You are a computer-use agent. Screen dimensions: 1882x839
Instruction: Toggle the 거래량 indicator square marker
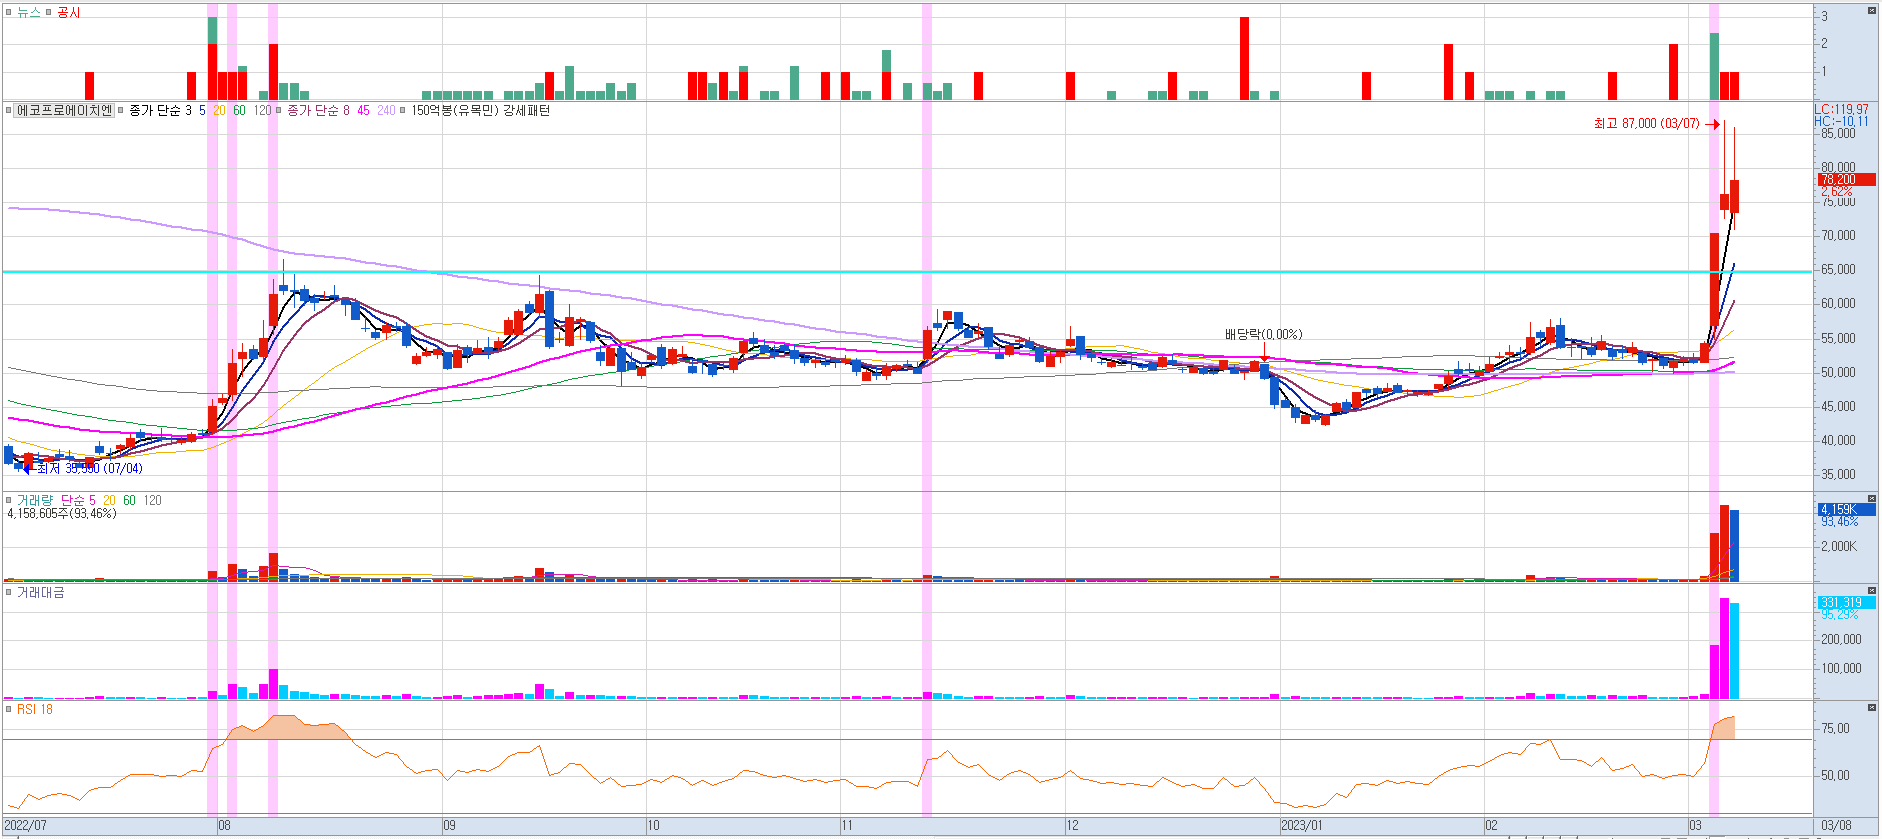click(x=9, y=500)
